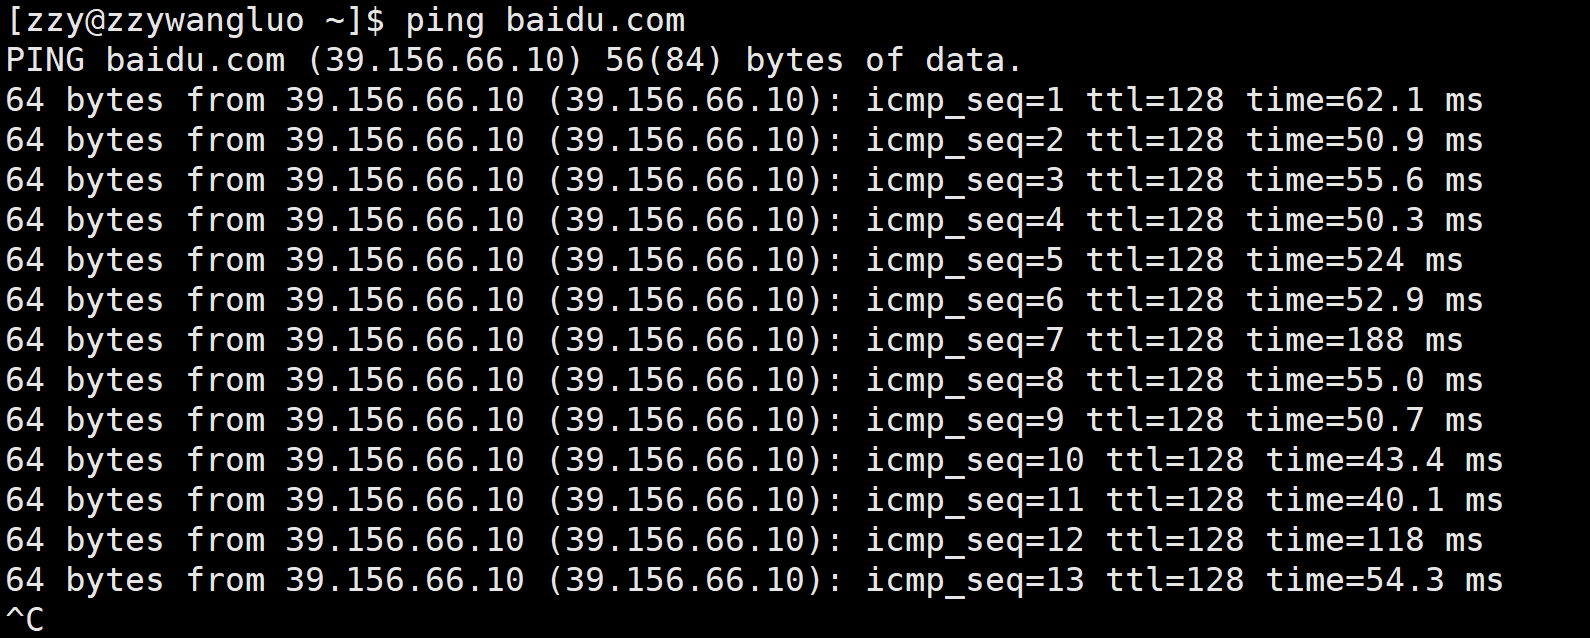Click the time=43.4 ms value
This screenshot has width=1590, height=638.
click(1384, 462)
